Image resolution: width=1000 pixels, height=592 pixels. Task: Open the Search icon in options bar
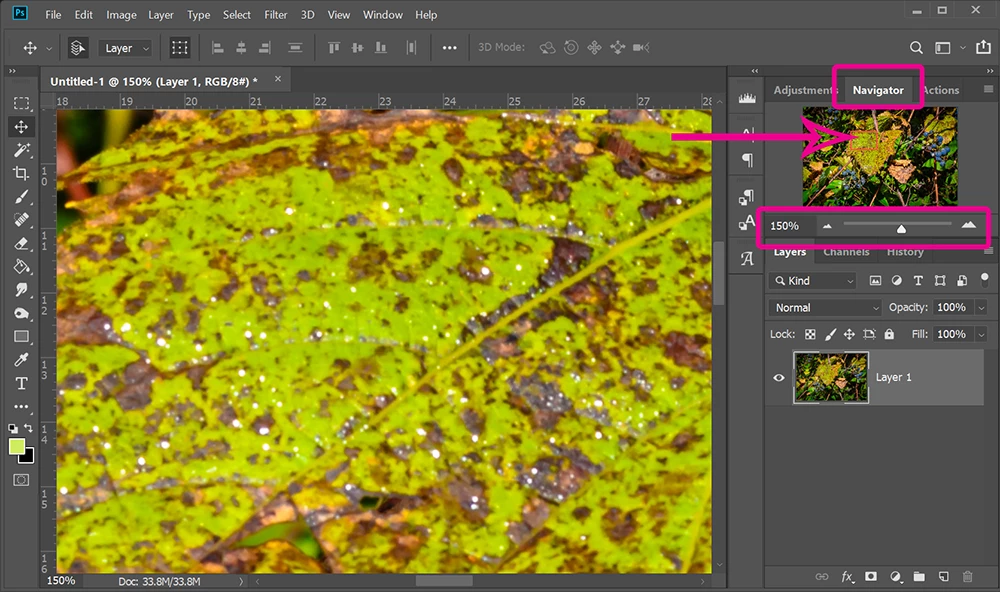click(x=916, y=48)
